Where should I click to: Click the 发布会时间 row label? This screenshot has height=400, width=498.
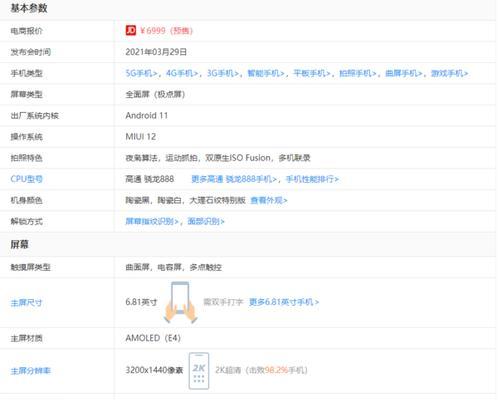pos(31,52)
